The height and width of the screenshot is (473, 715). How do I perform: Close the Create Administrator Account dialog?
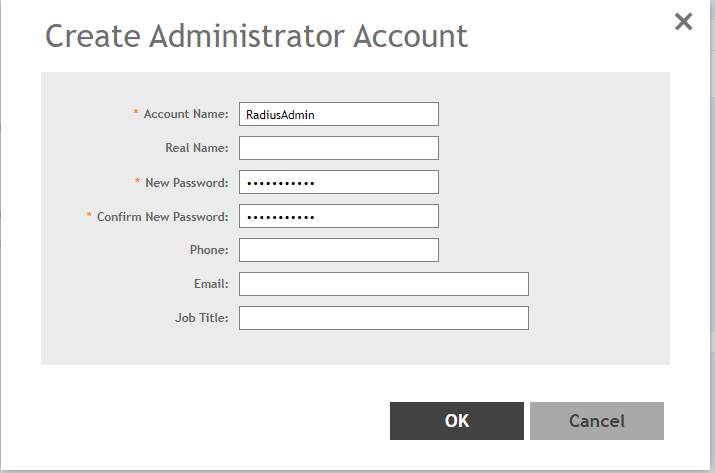click(x=683, y=21)
